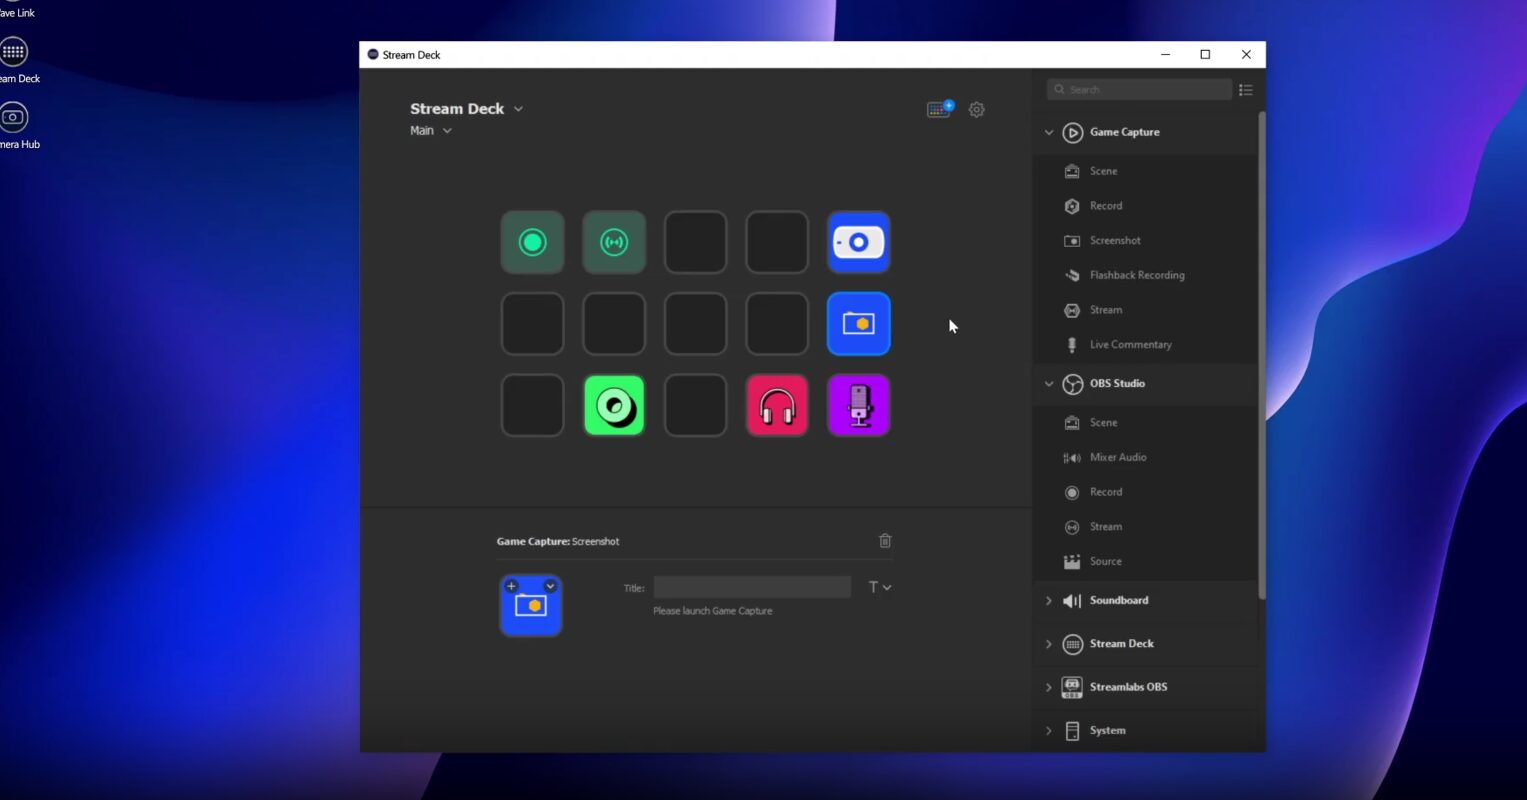
Task: Select the purple microphone key
Action: (x=859, y=405)
